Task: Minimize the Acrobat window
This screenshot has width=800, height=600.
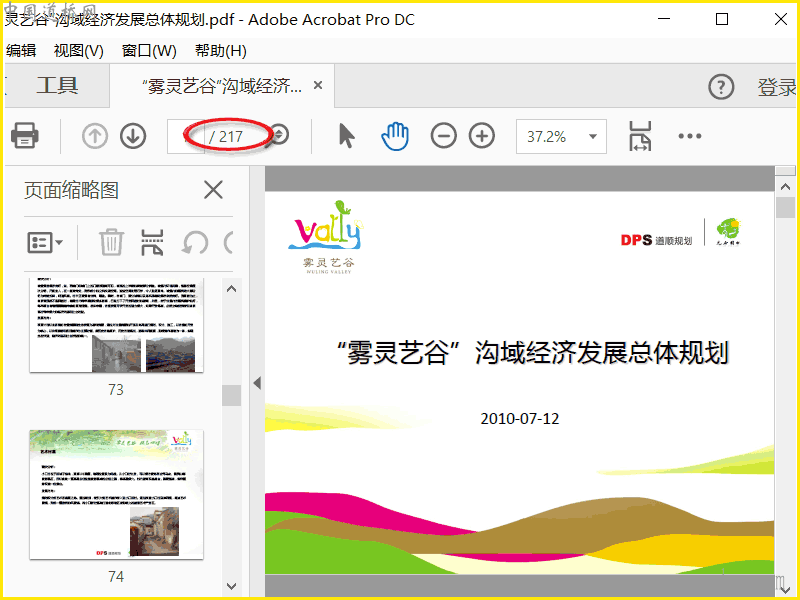Action: [x=664, y=19]
